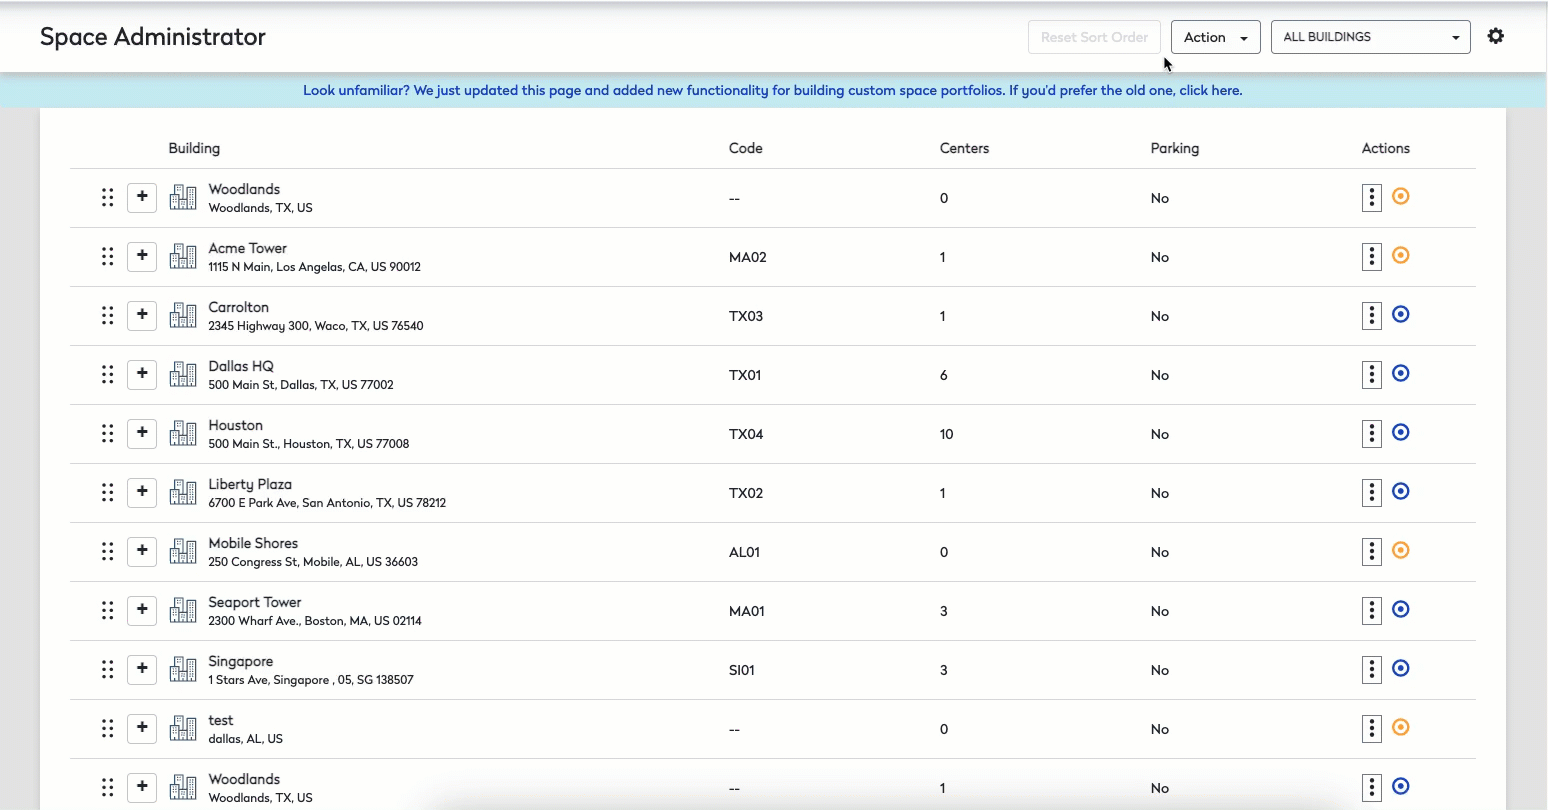The height and width of the screenshot is (810, 1548).
Task: Select the Dallas HQ building name
Action: (x=241, y=366)
